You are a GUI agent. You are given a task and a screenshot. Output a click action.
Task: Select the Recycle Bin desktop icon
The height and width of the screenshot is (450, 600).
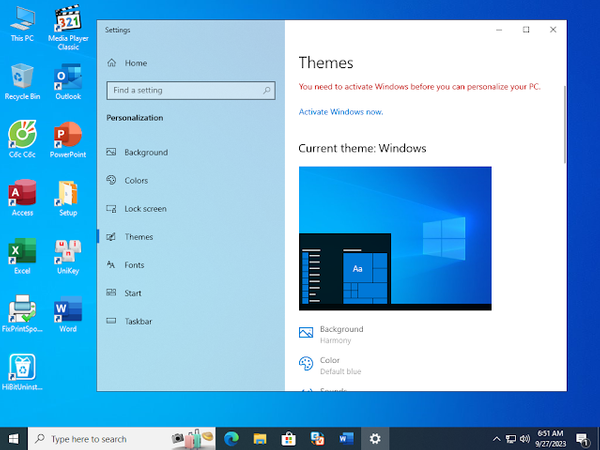tap(22, 82)
